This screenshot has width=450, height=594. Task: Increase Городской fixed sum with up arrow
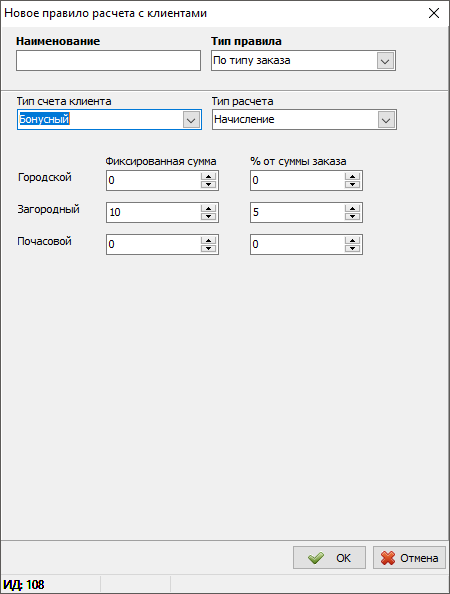point(208,176)
